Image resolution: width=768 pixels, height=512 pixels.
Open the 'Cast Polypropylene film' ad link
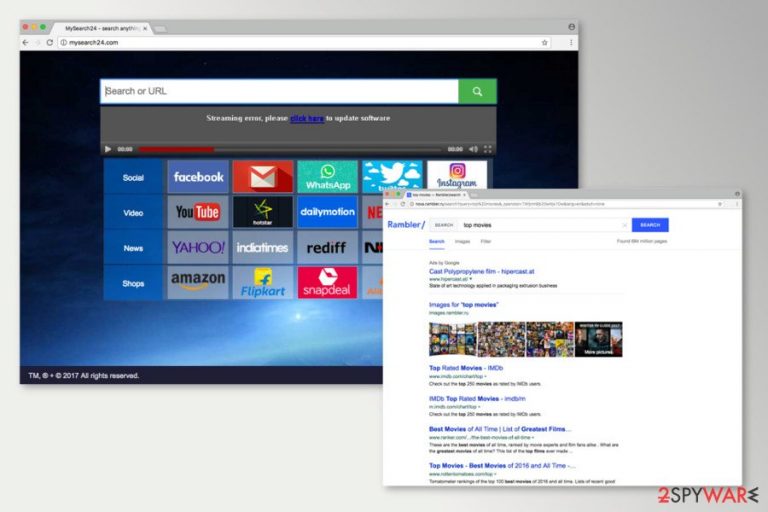coord(481,271)
